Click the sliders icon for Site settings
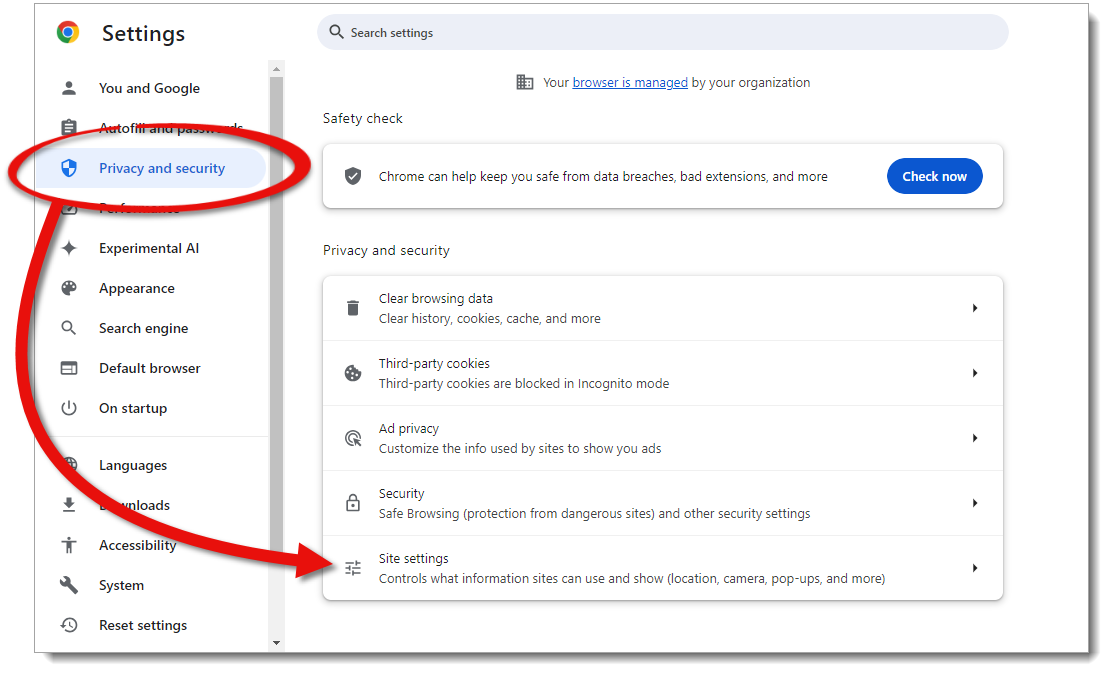Screen dimensions: 1109x673 coord(353,568)
